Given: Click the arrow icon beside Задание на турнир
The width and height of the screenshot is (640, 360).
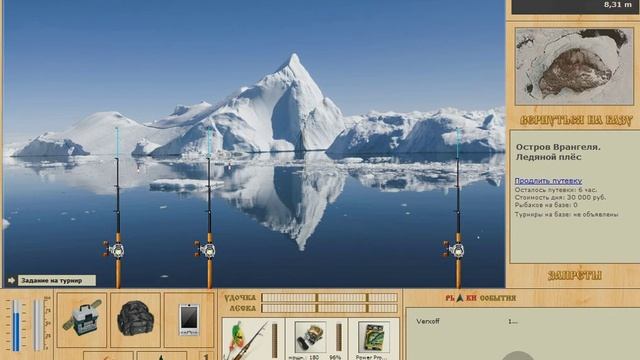Looking at the screenshot, I should pyautogui.click(x=11, y=280).
